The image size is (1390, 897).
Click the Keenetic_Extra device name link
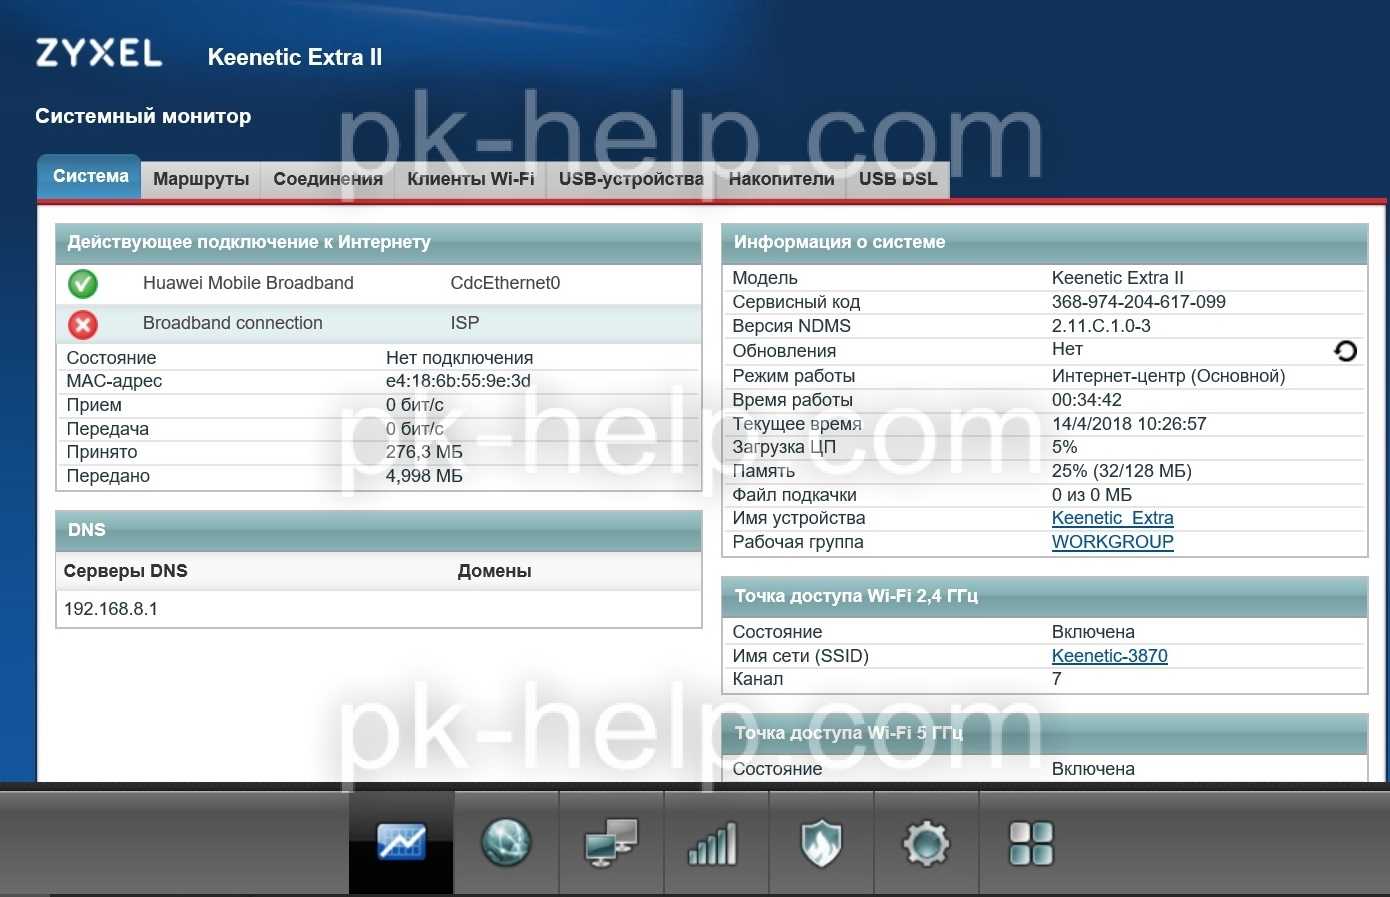(1112, 518)
